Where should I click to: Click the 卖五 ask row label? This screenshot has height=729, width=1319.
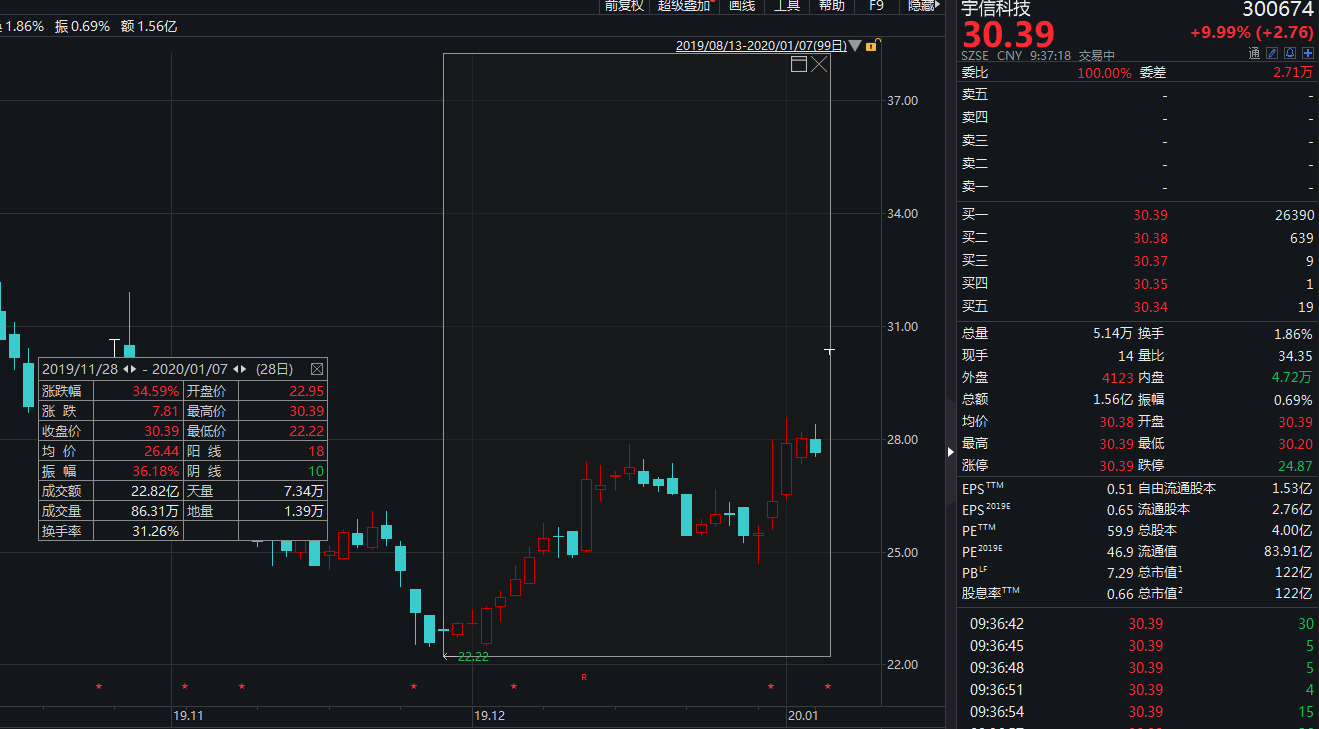[975, 95]
